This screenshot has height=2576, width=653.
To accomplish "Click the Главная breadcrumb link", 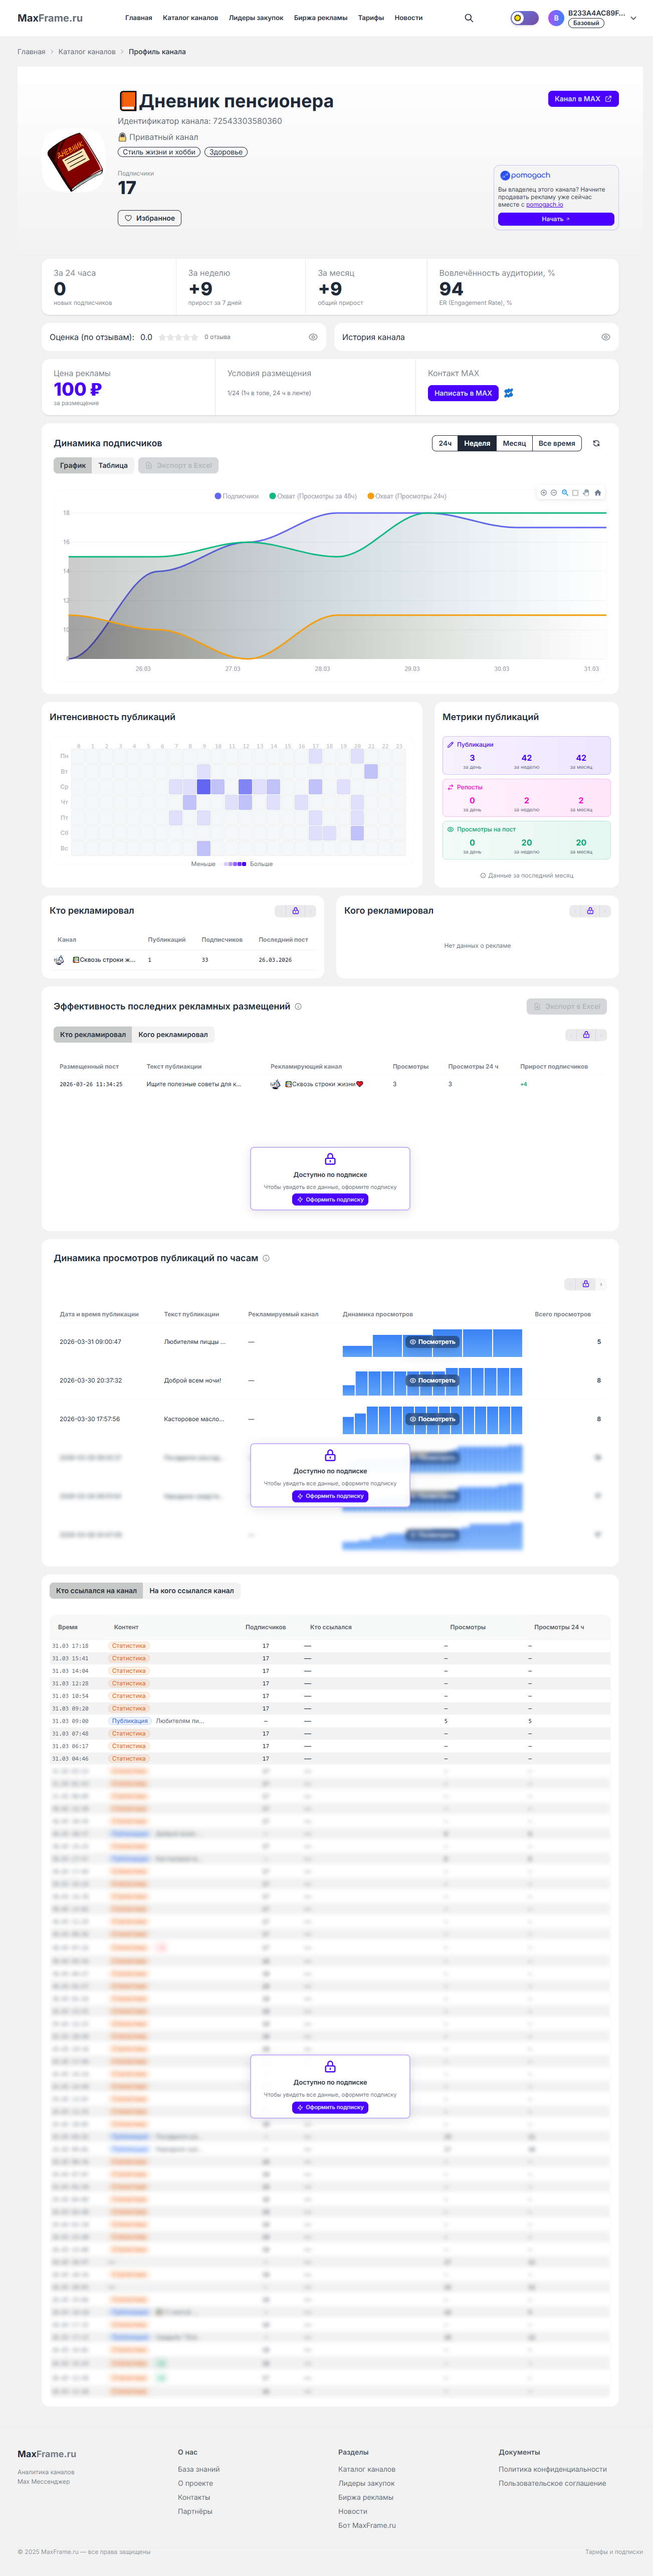I will coord(31,52).
